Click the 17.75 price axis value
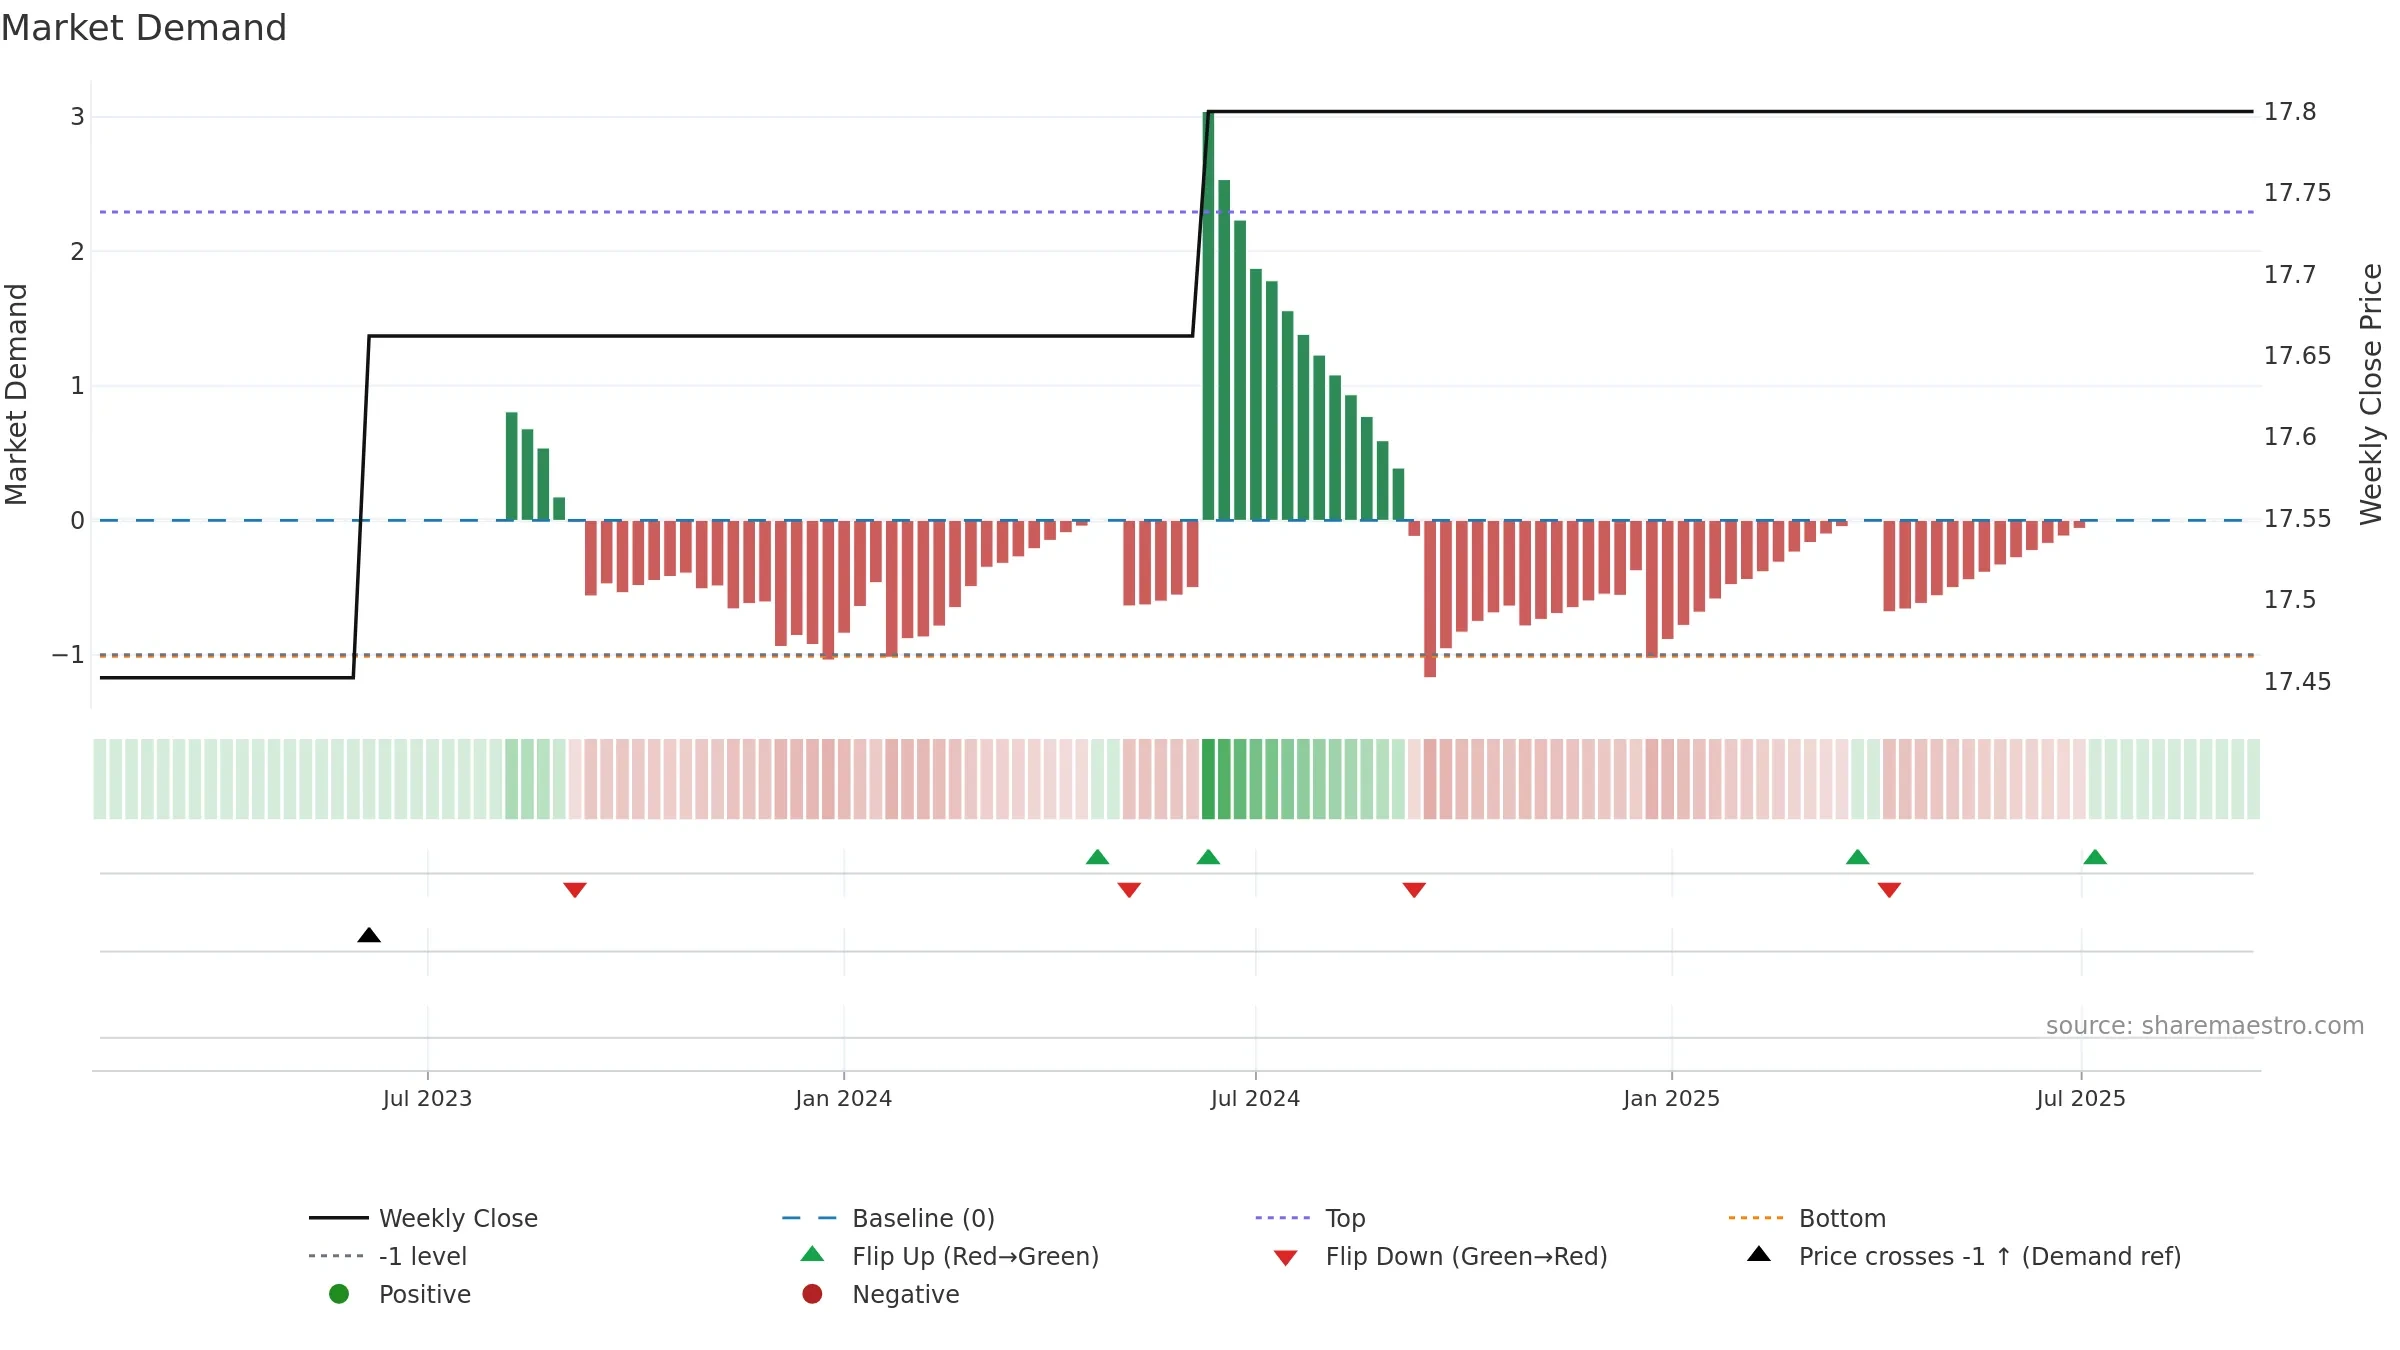Viewport: 2400px width, 1350px height. [2297, 193]
